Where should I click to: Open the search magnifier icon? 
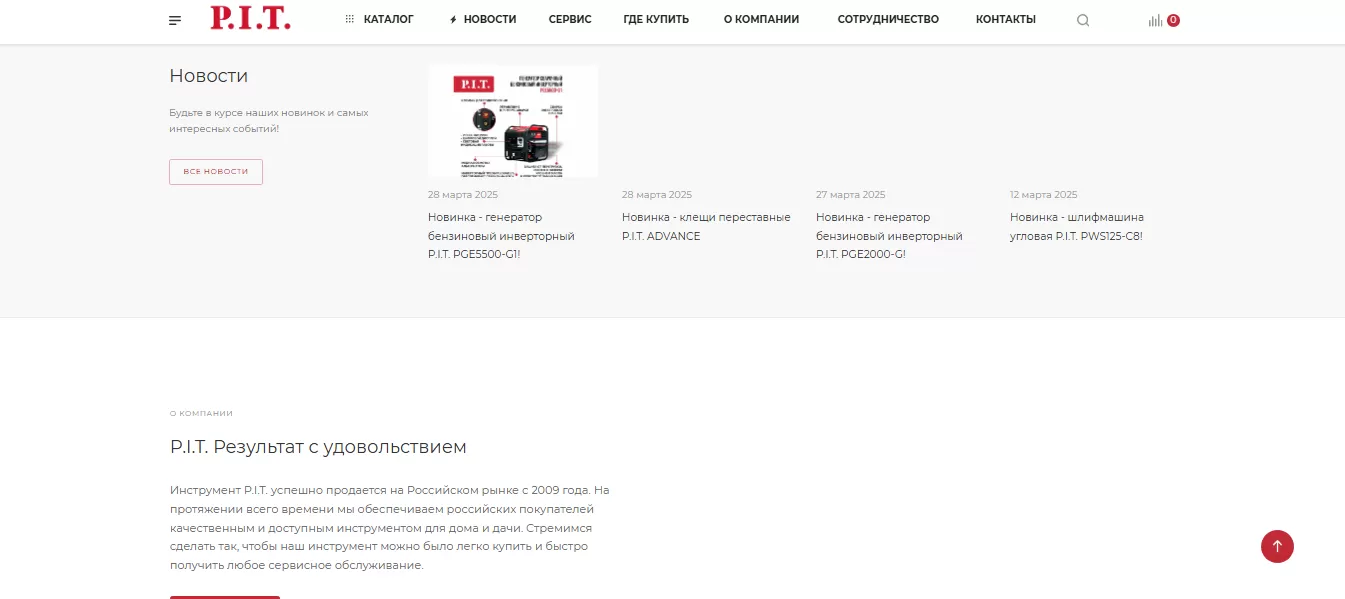pos(1083,20)
